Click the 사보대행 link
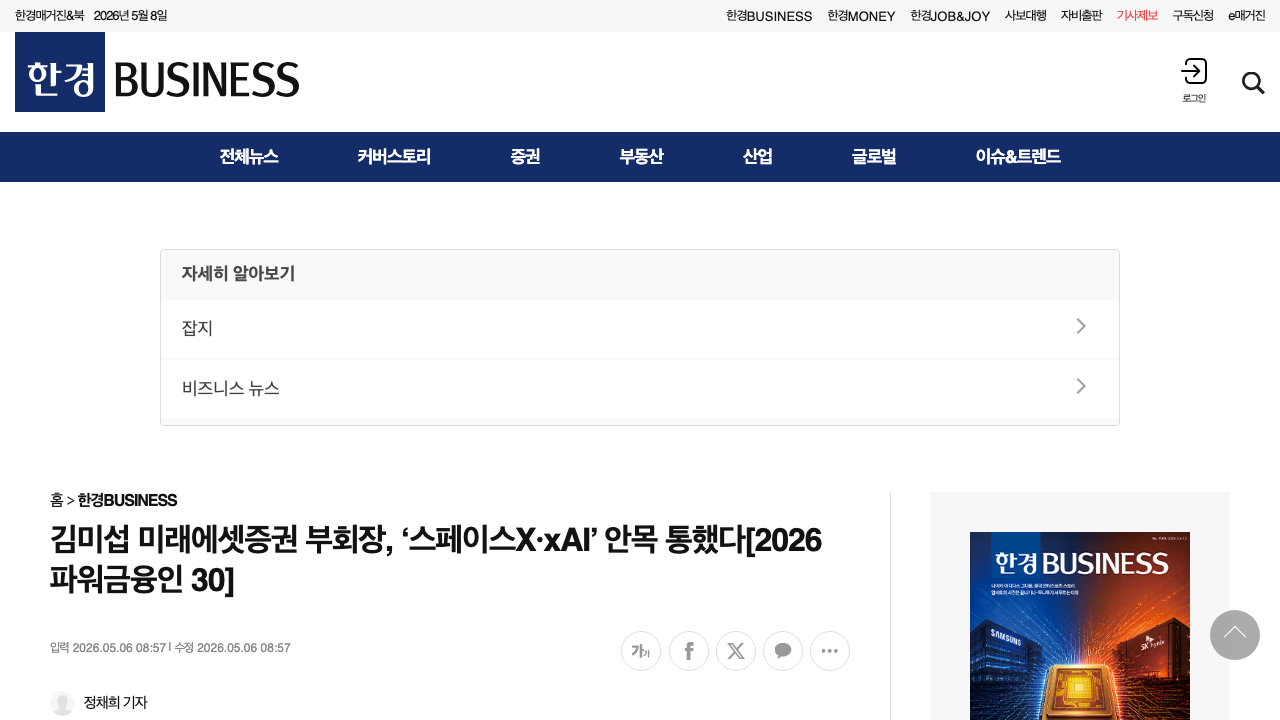Viewport: 1280px width, 720px height. click(x=1025, y=16)
